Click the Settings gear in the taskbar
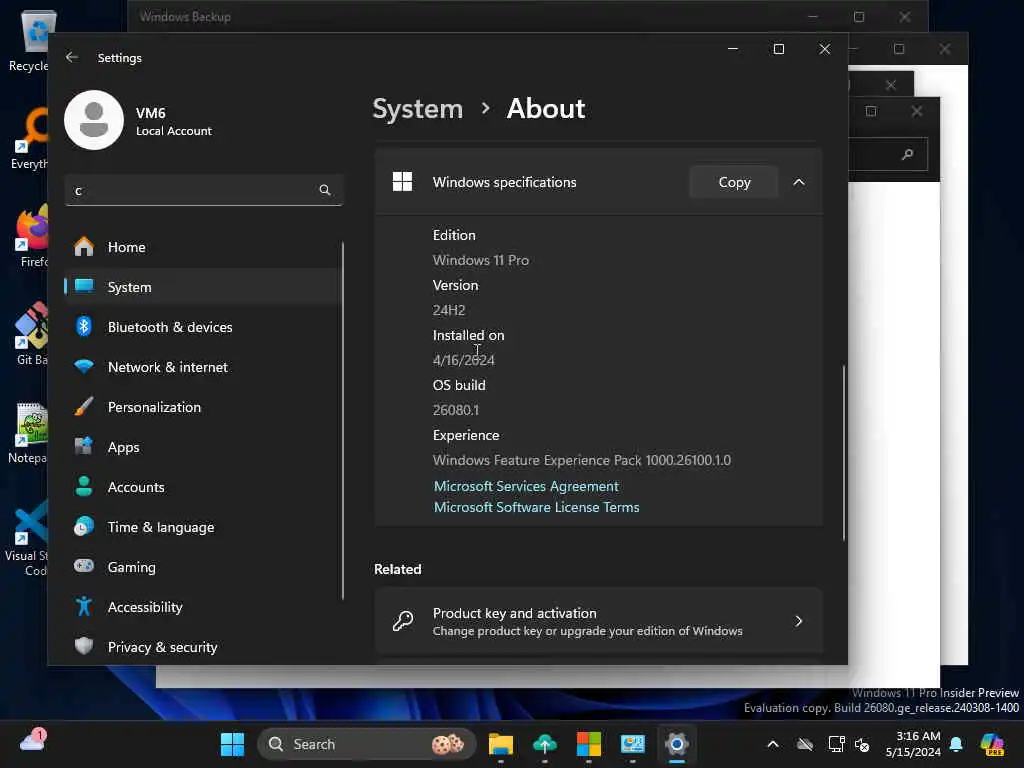The image size is (1024, 768). [677, 744]
